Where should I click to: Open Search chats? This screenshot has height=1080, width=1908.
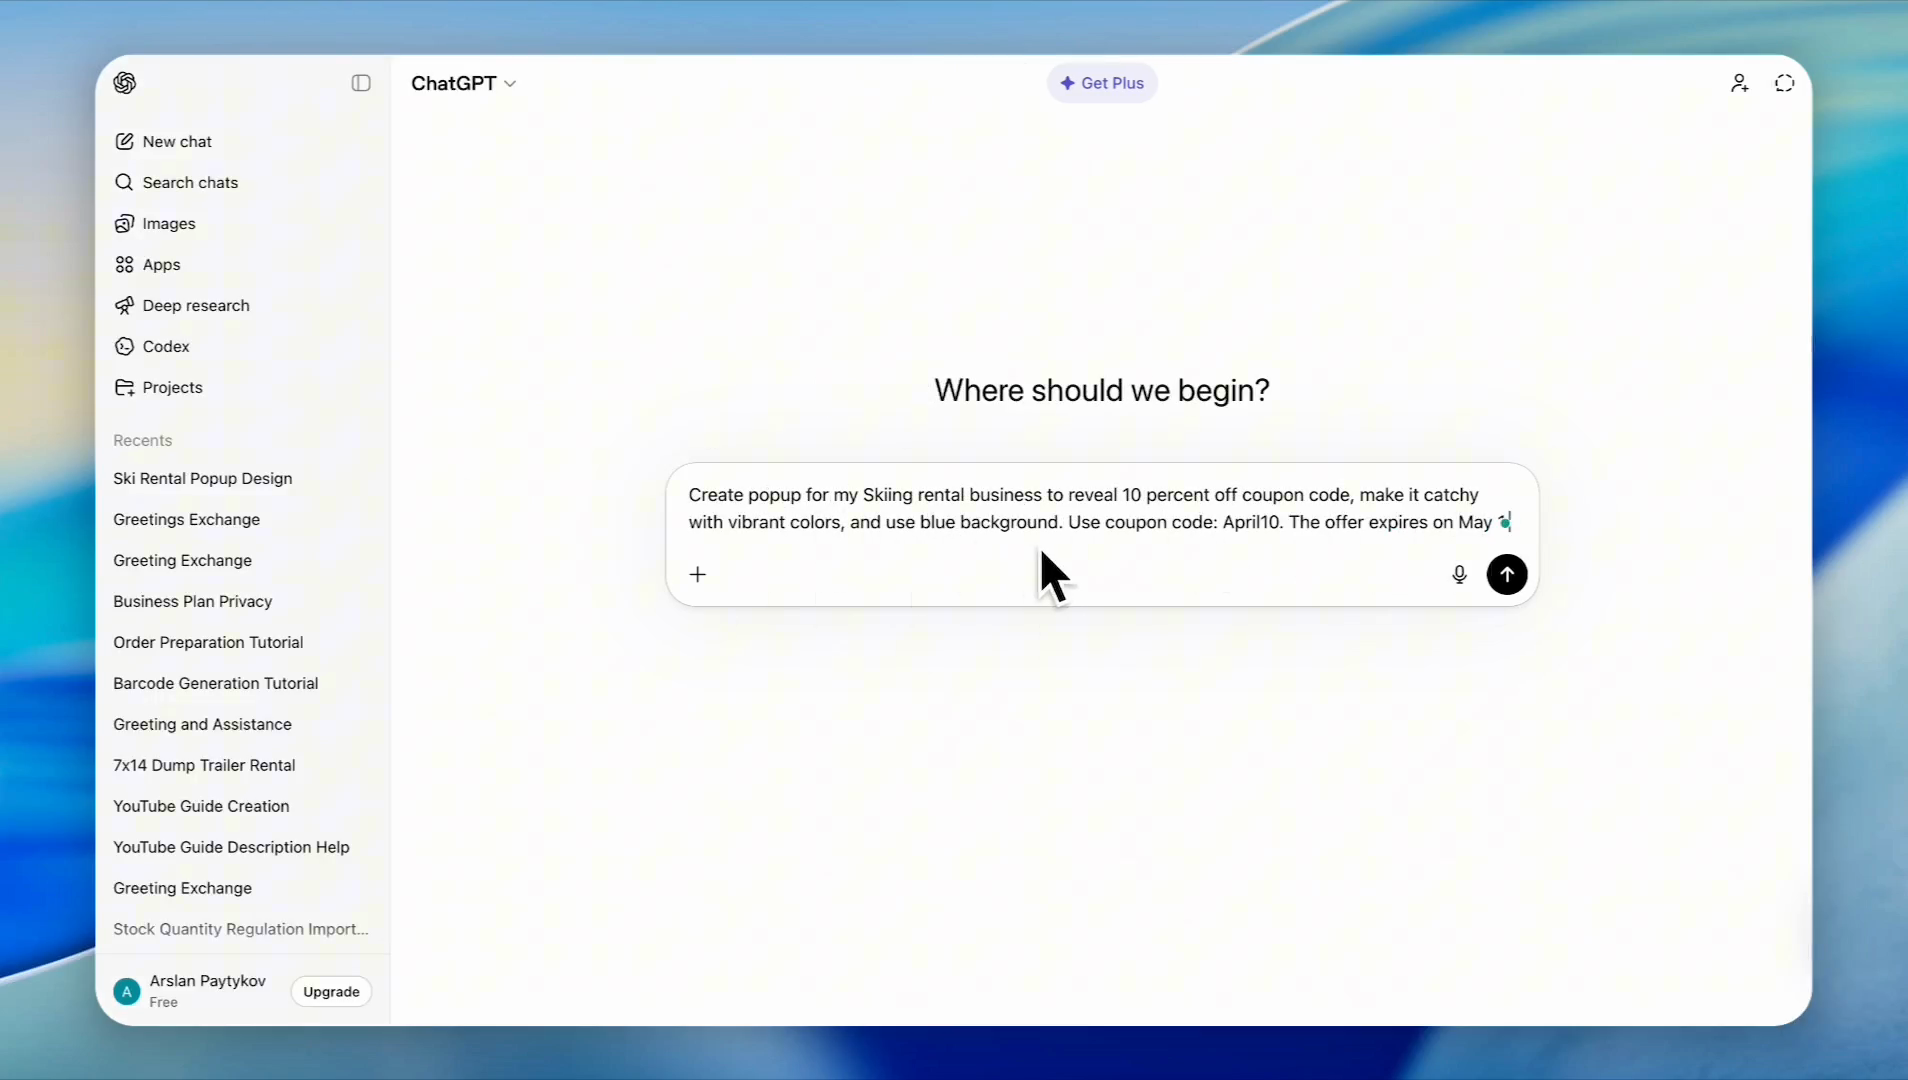pyautogui.click(x=189, y=183)
